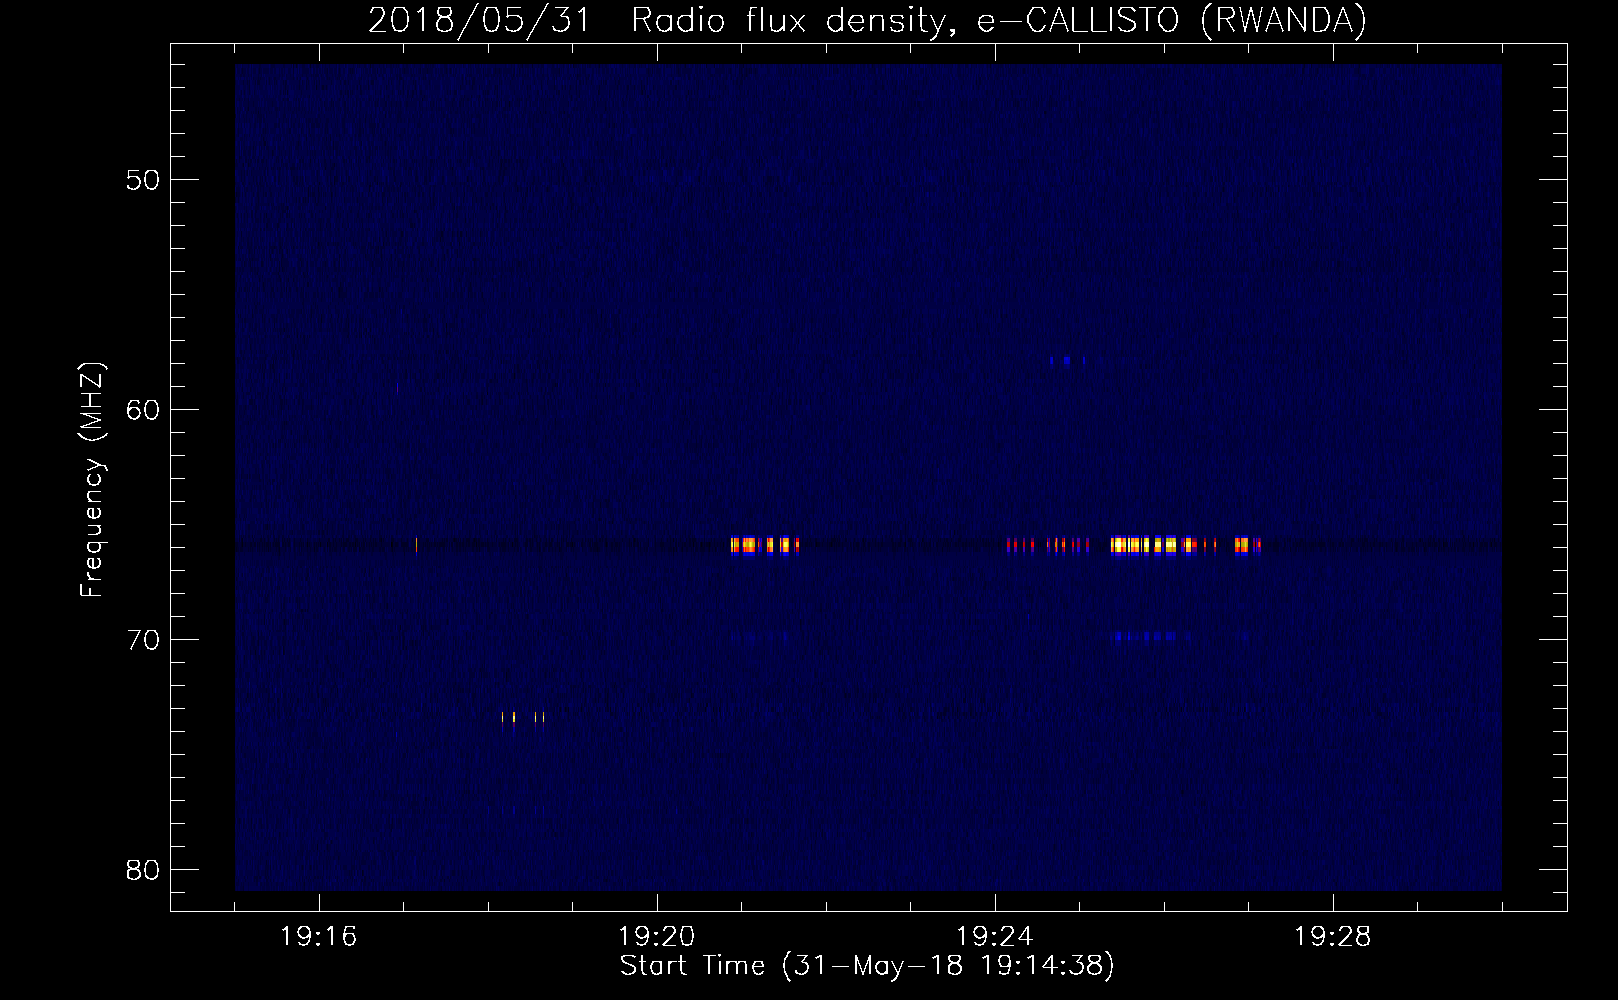Click the single orange spike near 19:17 at 66 MHz
This screenshot has width=1618, height=1000.
click(416, 545)
